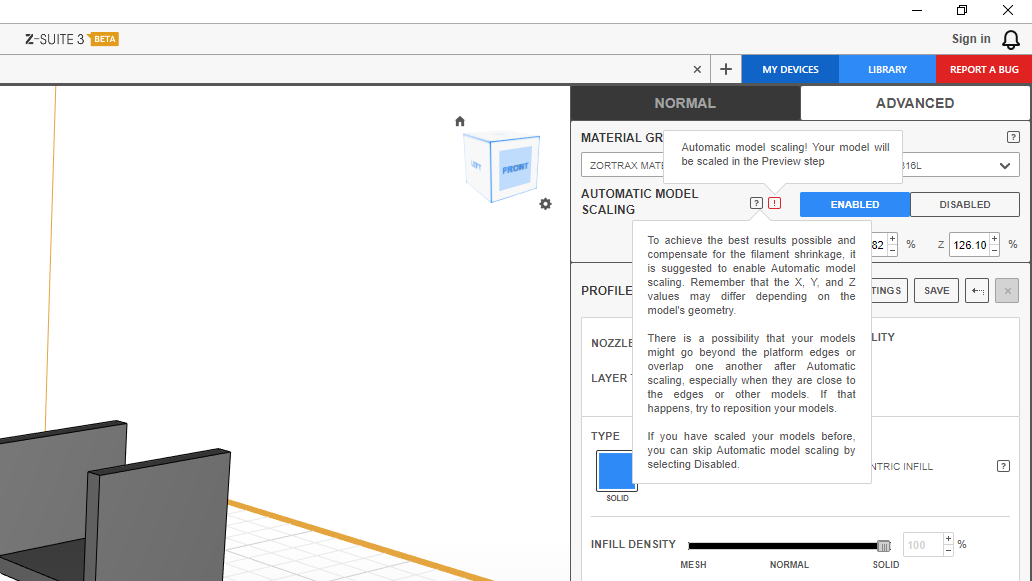Open the help icon beside Automatic Model Scaling

pos(756,203)
